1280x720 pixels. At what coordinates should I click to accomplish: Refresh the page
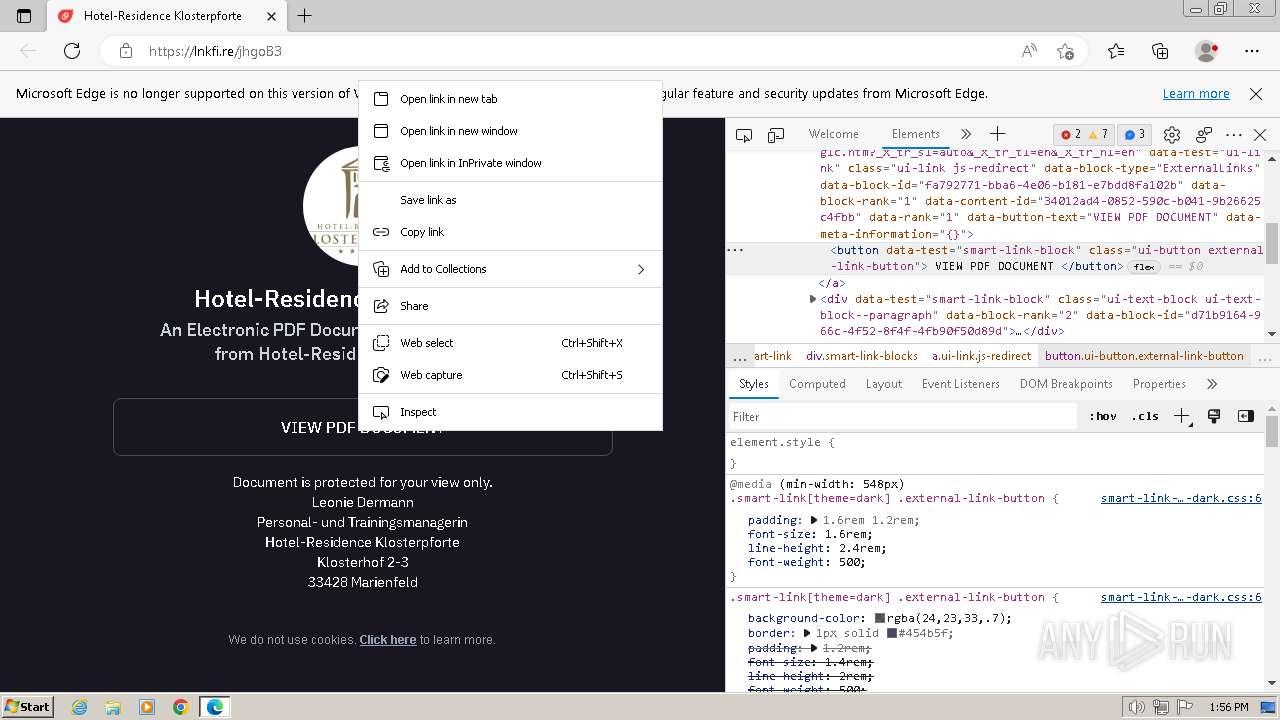(x=72, y=51)
